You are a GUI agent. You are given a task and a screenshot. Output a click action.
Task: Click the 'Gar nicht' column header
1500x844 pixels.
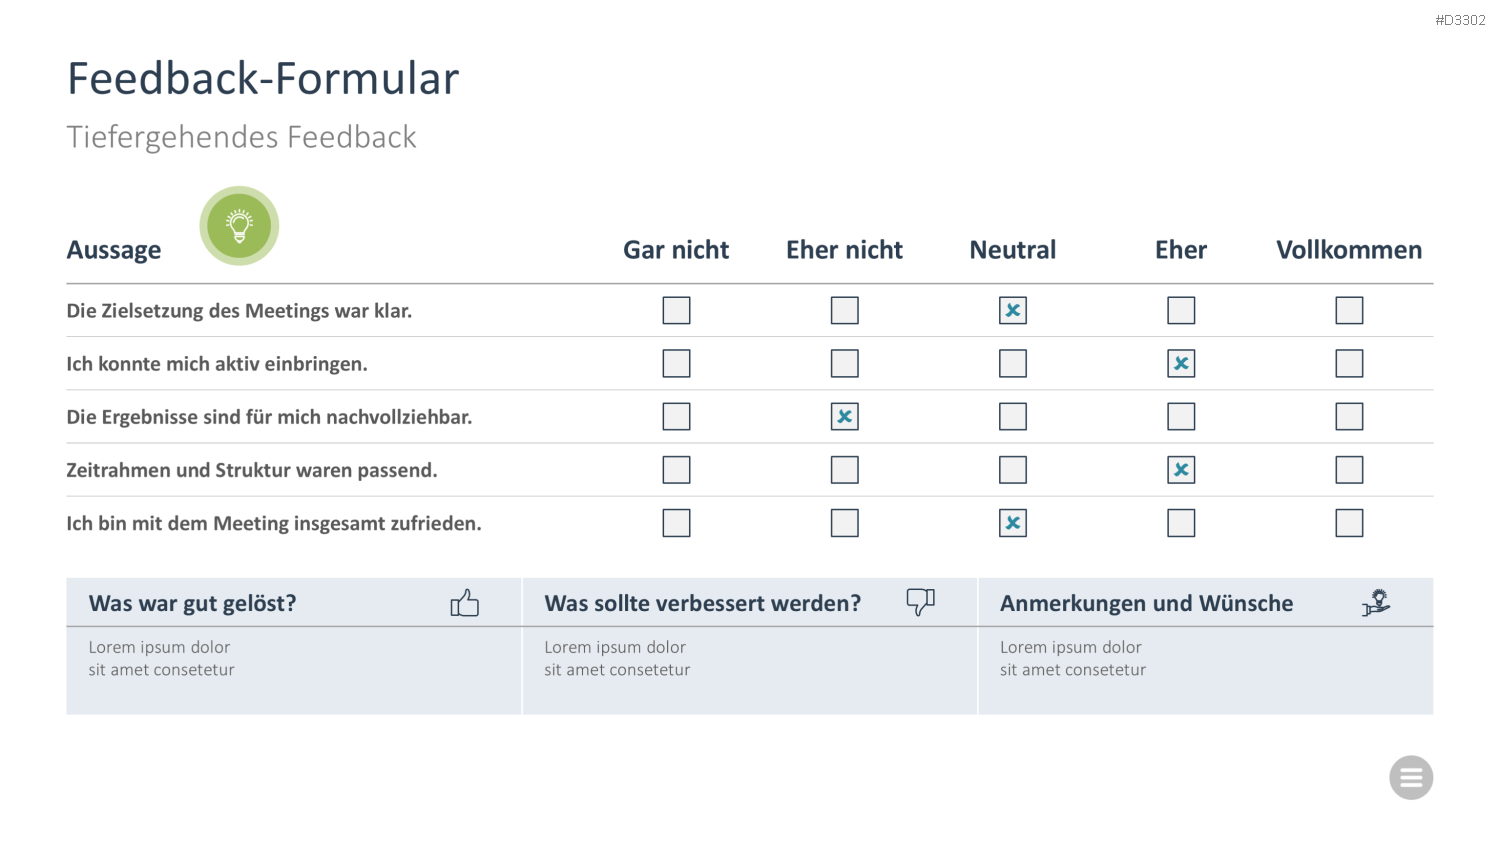[676, 250]
